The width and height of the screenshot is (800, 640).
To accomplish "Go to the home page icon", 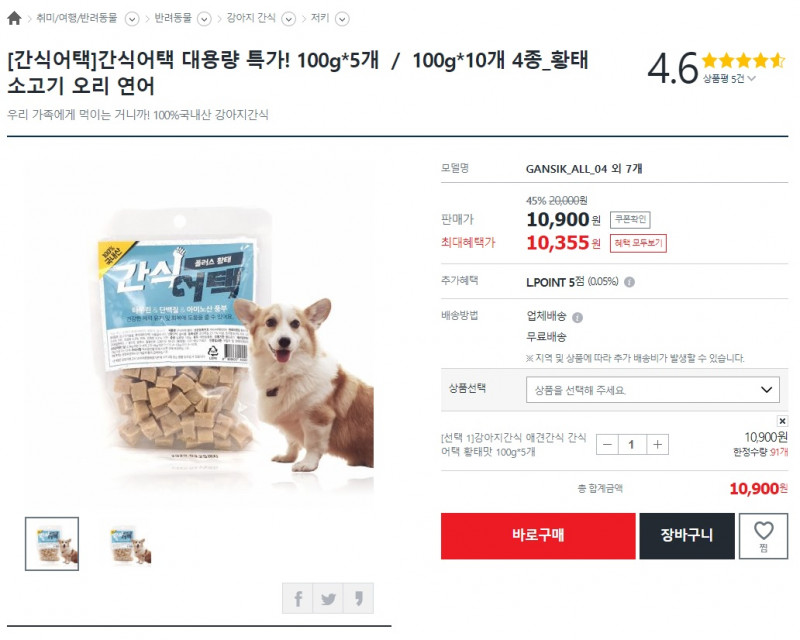I will point(14,18).
